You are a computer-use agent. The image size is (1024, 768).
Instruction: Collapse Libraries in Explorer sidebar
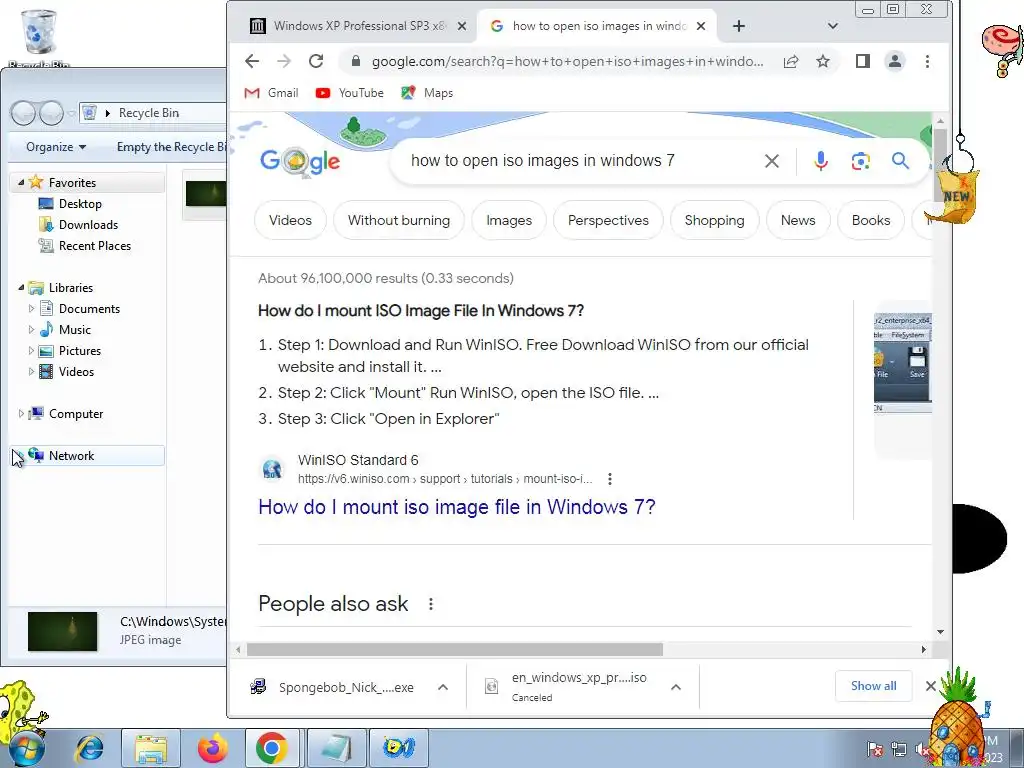coord(21,287)
